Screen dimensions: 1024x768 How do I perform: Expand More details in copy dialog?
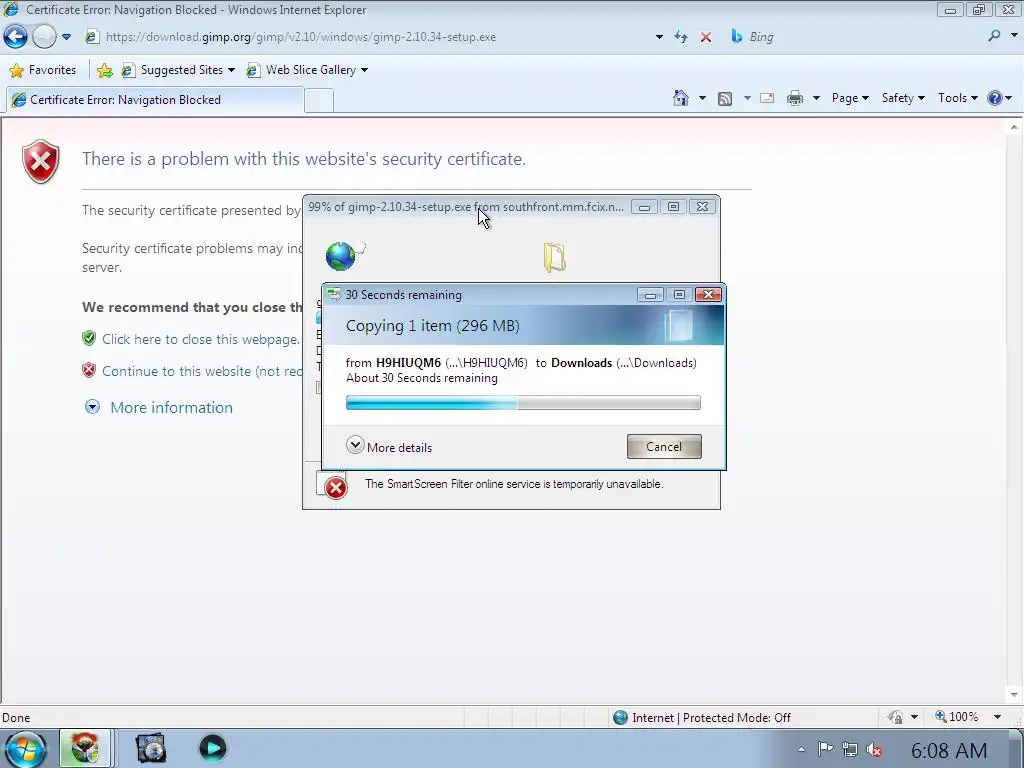click(x=389, y=447)
